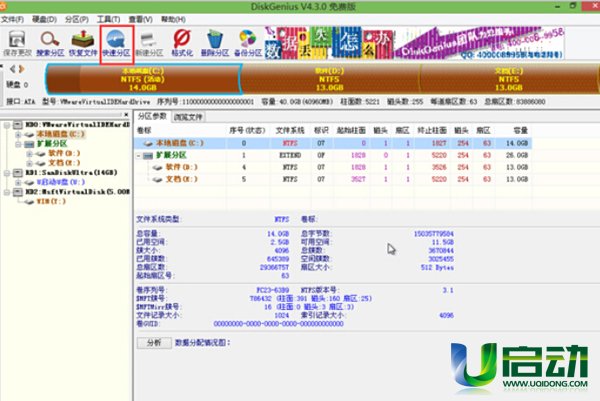
Task: Click the 文件系统 column header
Action: 290,131
